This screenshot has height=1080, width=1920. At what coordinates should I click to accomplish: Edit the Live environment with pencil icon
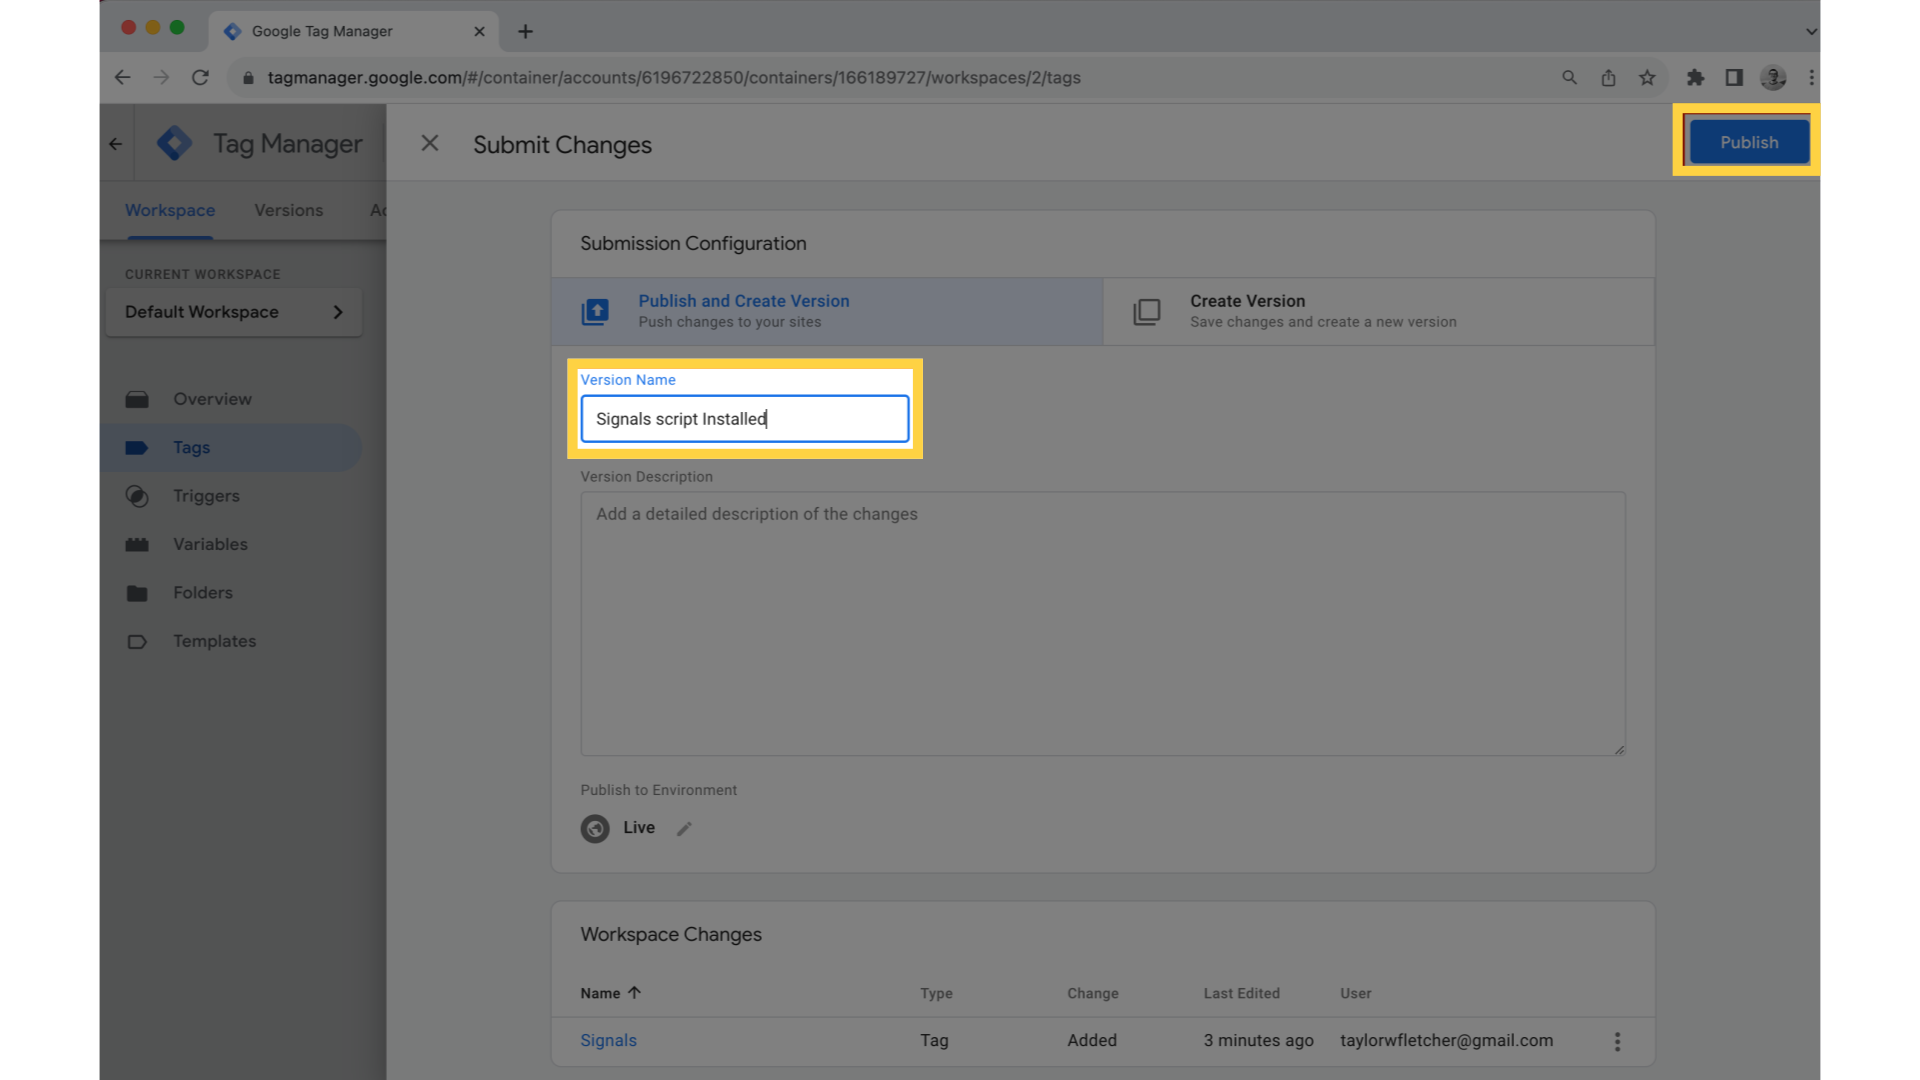(x=684, y=829)
